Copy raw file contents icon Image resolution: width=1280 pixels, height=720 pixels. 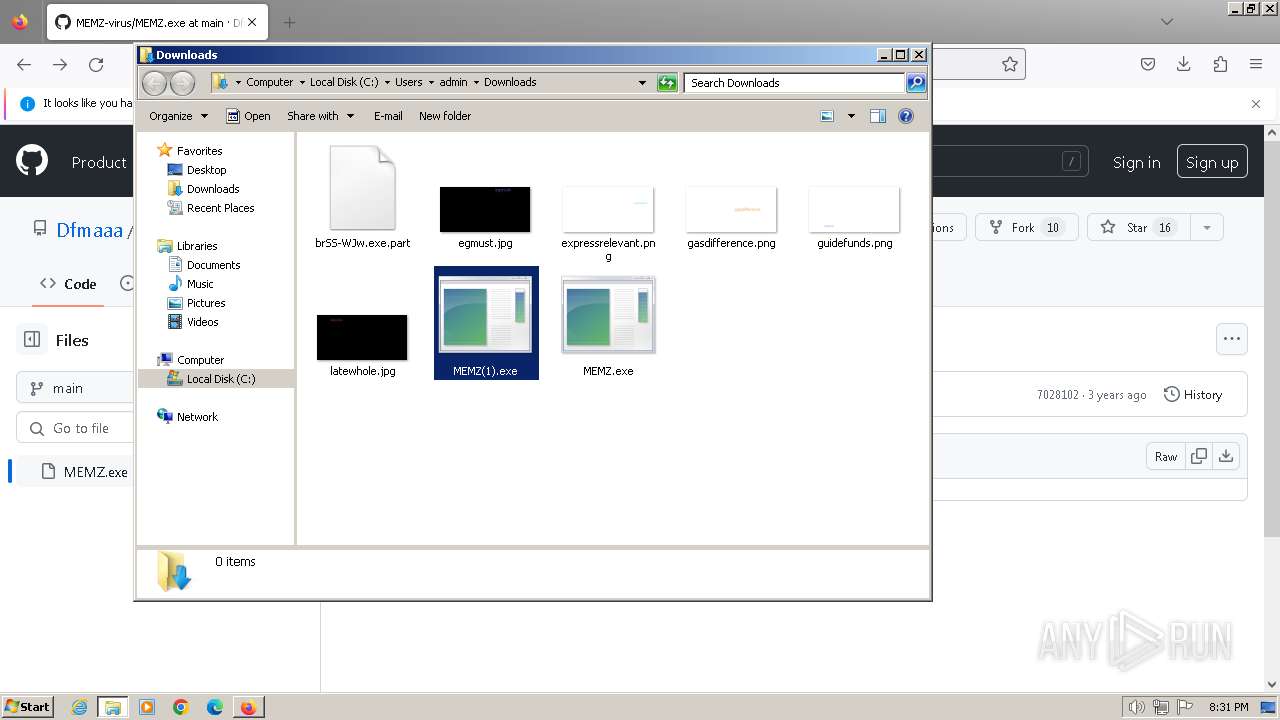pos(1198,456)
